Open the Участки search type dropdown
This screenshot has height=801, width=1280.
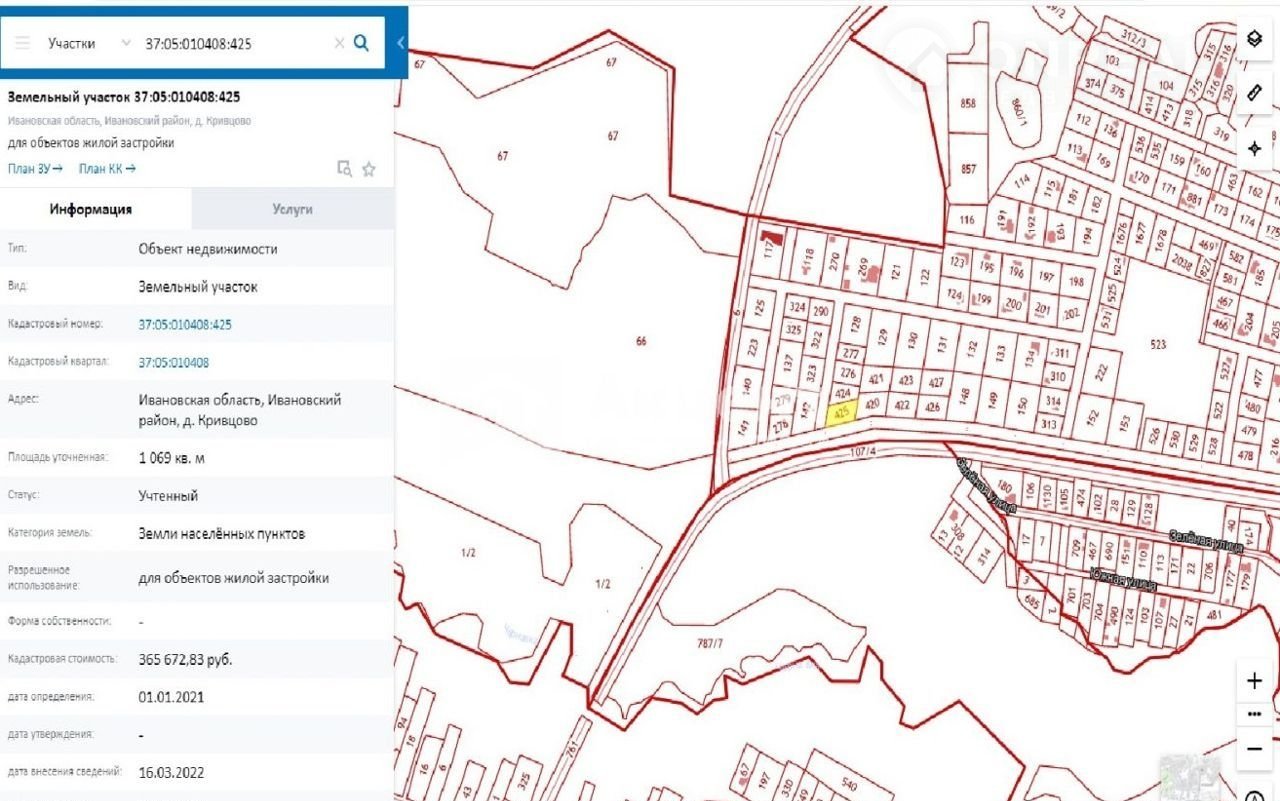point(89,43)
